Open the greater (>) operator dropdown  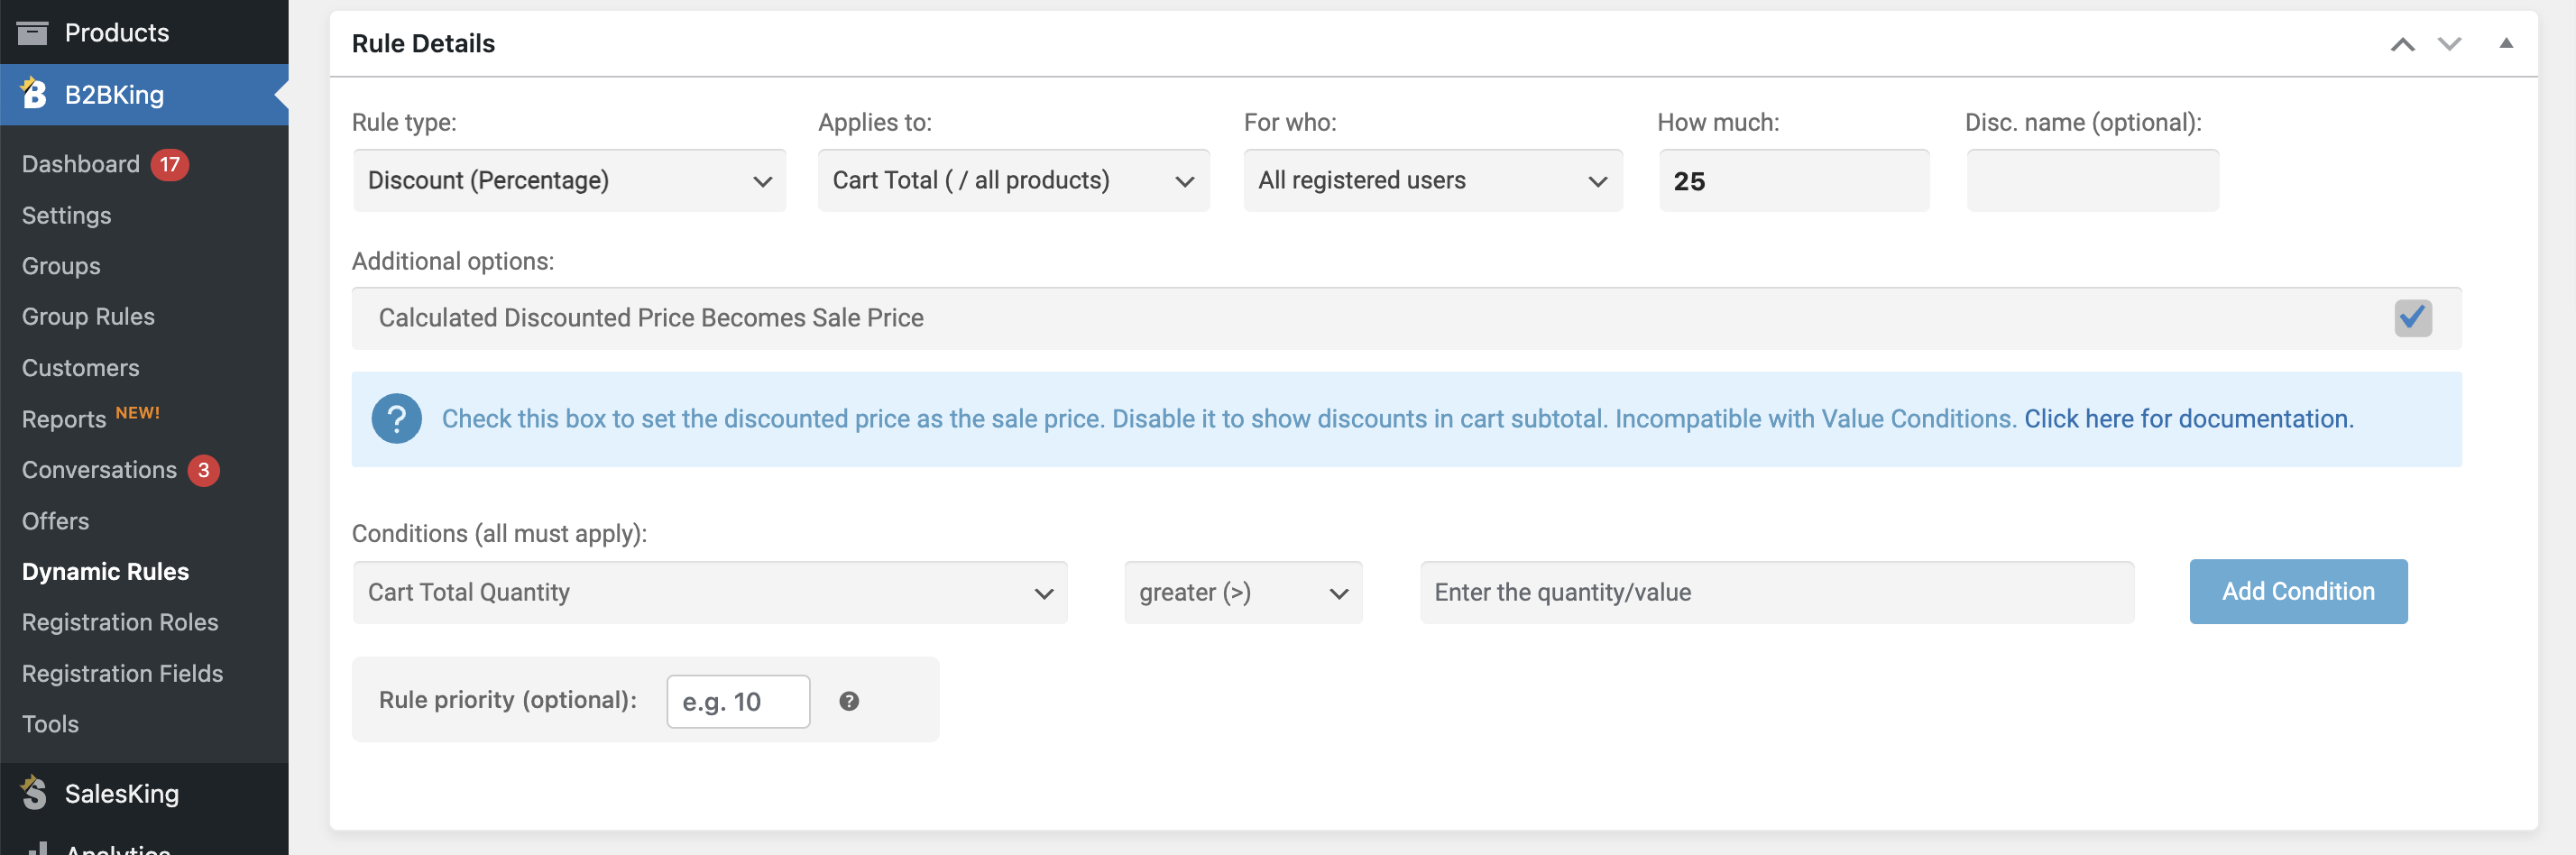pyautogui.click(x=1243, y=592)
